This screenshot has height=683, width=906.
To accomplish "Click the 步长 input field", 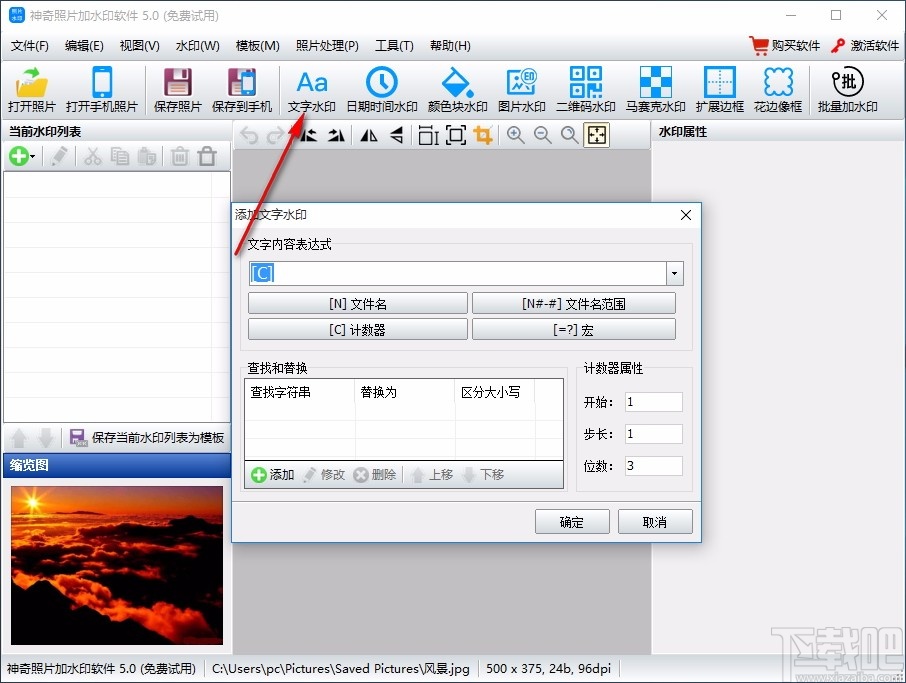I will 653,433.
